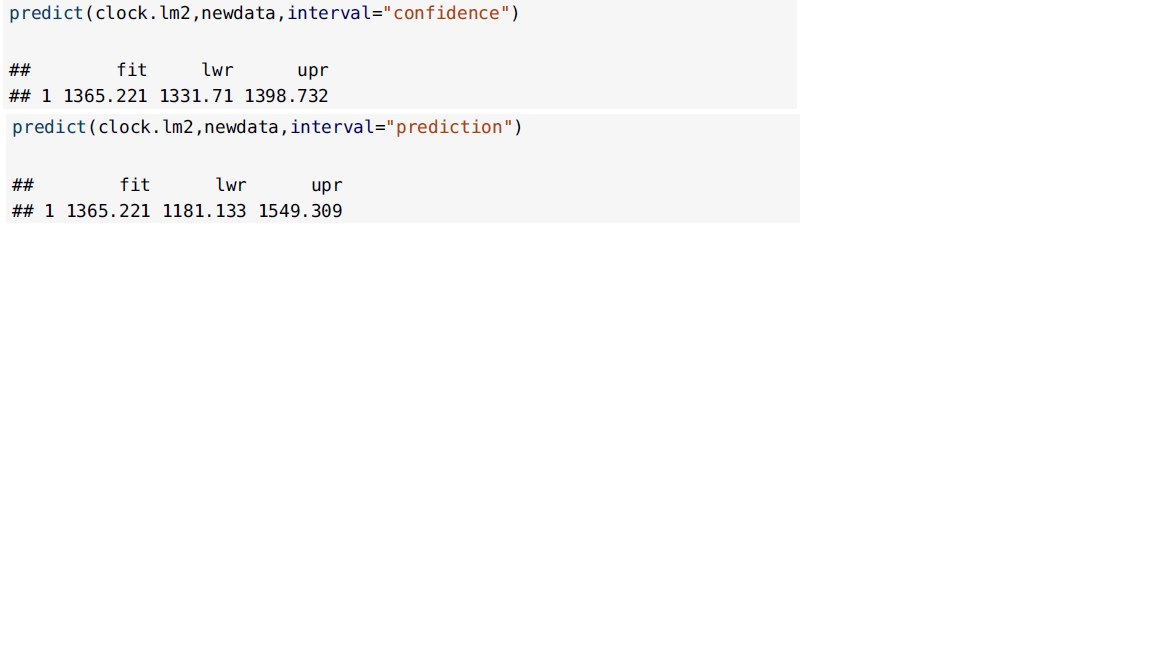Click clock.lm2 in the prediction call

click(x=145, y=127)
